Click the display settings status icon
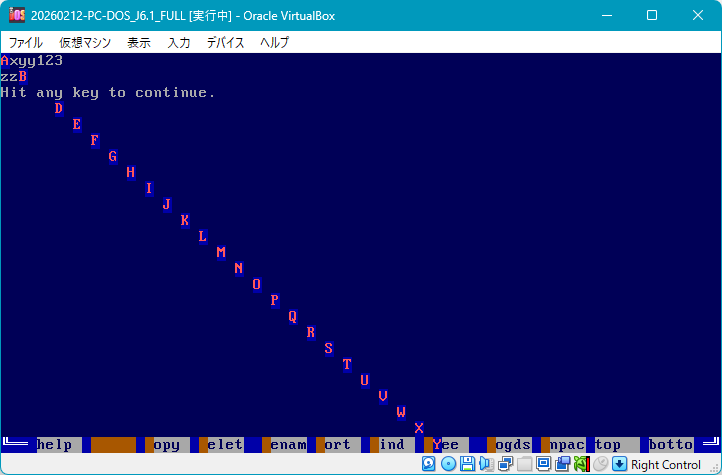Image resolution: width=722 pixels, height=475 pixels. coord(544,464)
